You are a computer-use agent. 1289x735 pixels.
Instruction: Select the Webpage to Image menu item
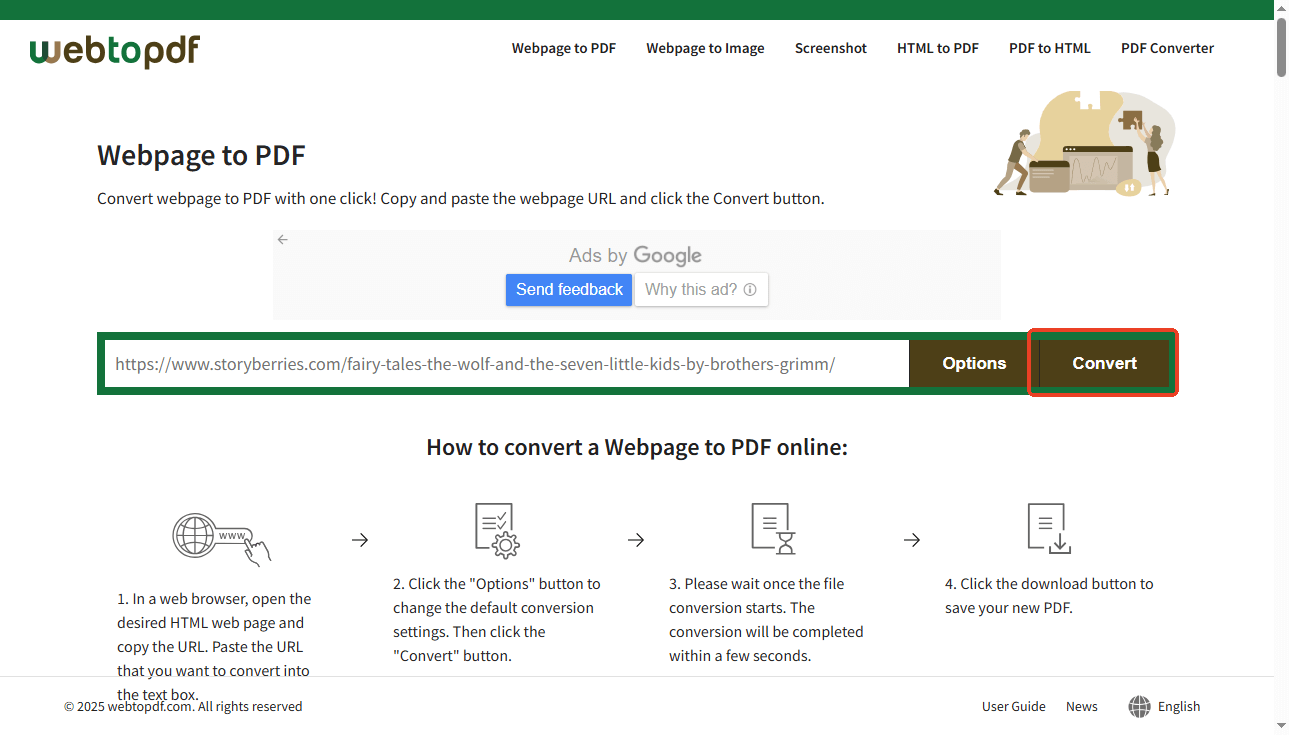(x=705, y=48)
